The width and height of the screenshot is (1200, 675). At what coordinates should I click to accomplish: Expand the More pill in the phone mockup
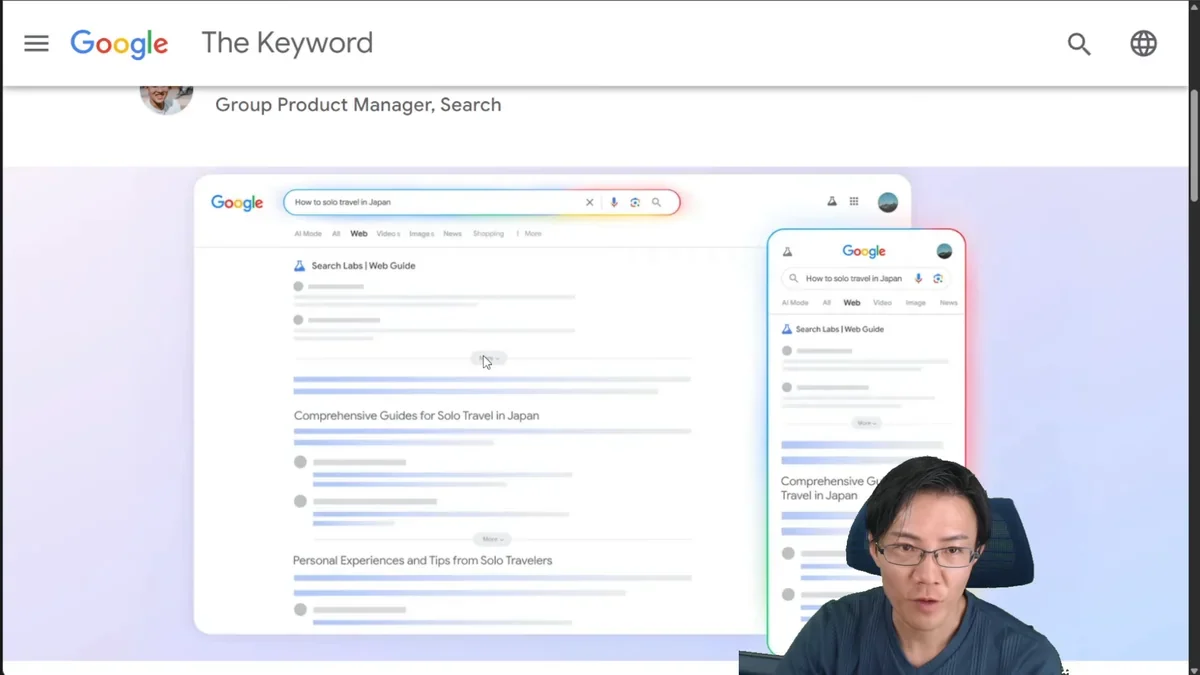point(866,423)
